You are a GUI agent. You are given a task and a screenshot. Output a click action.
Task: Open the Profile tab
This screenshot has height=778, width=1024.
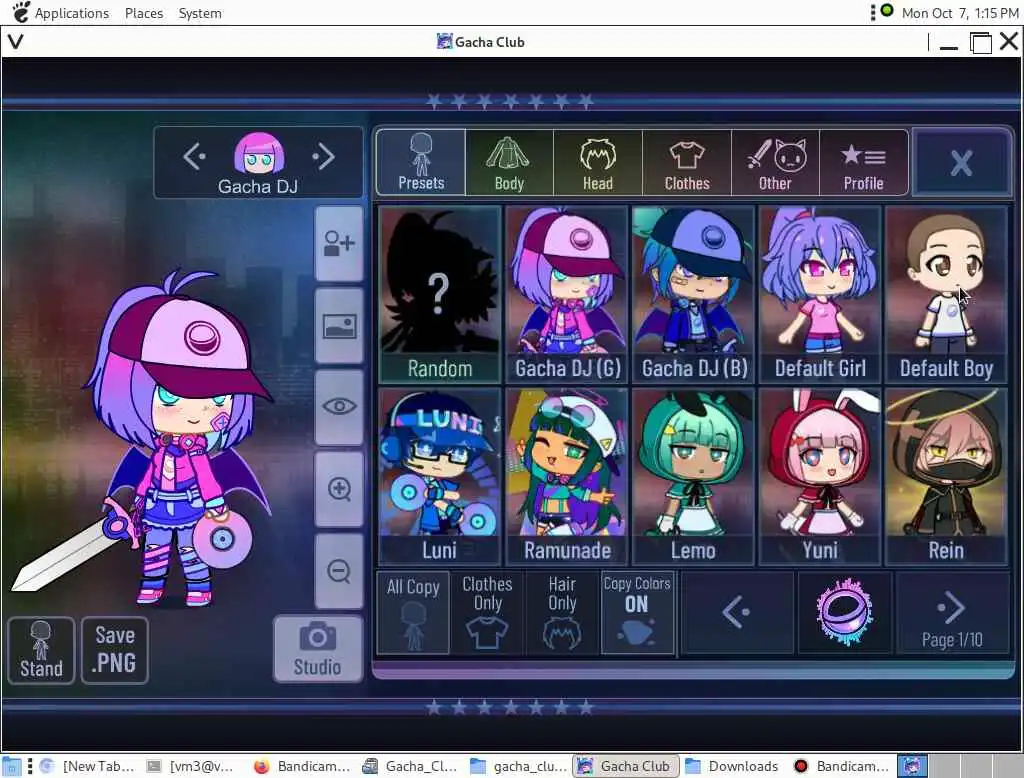point(863,163)
